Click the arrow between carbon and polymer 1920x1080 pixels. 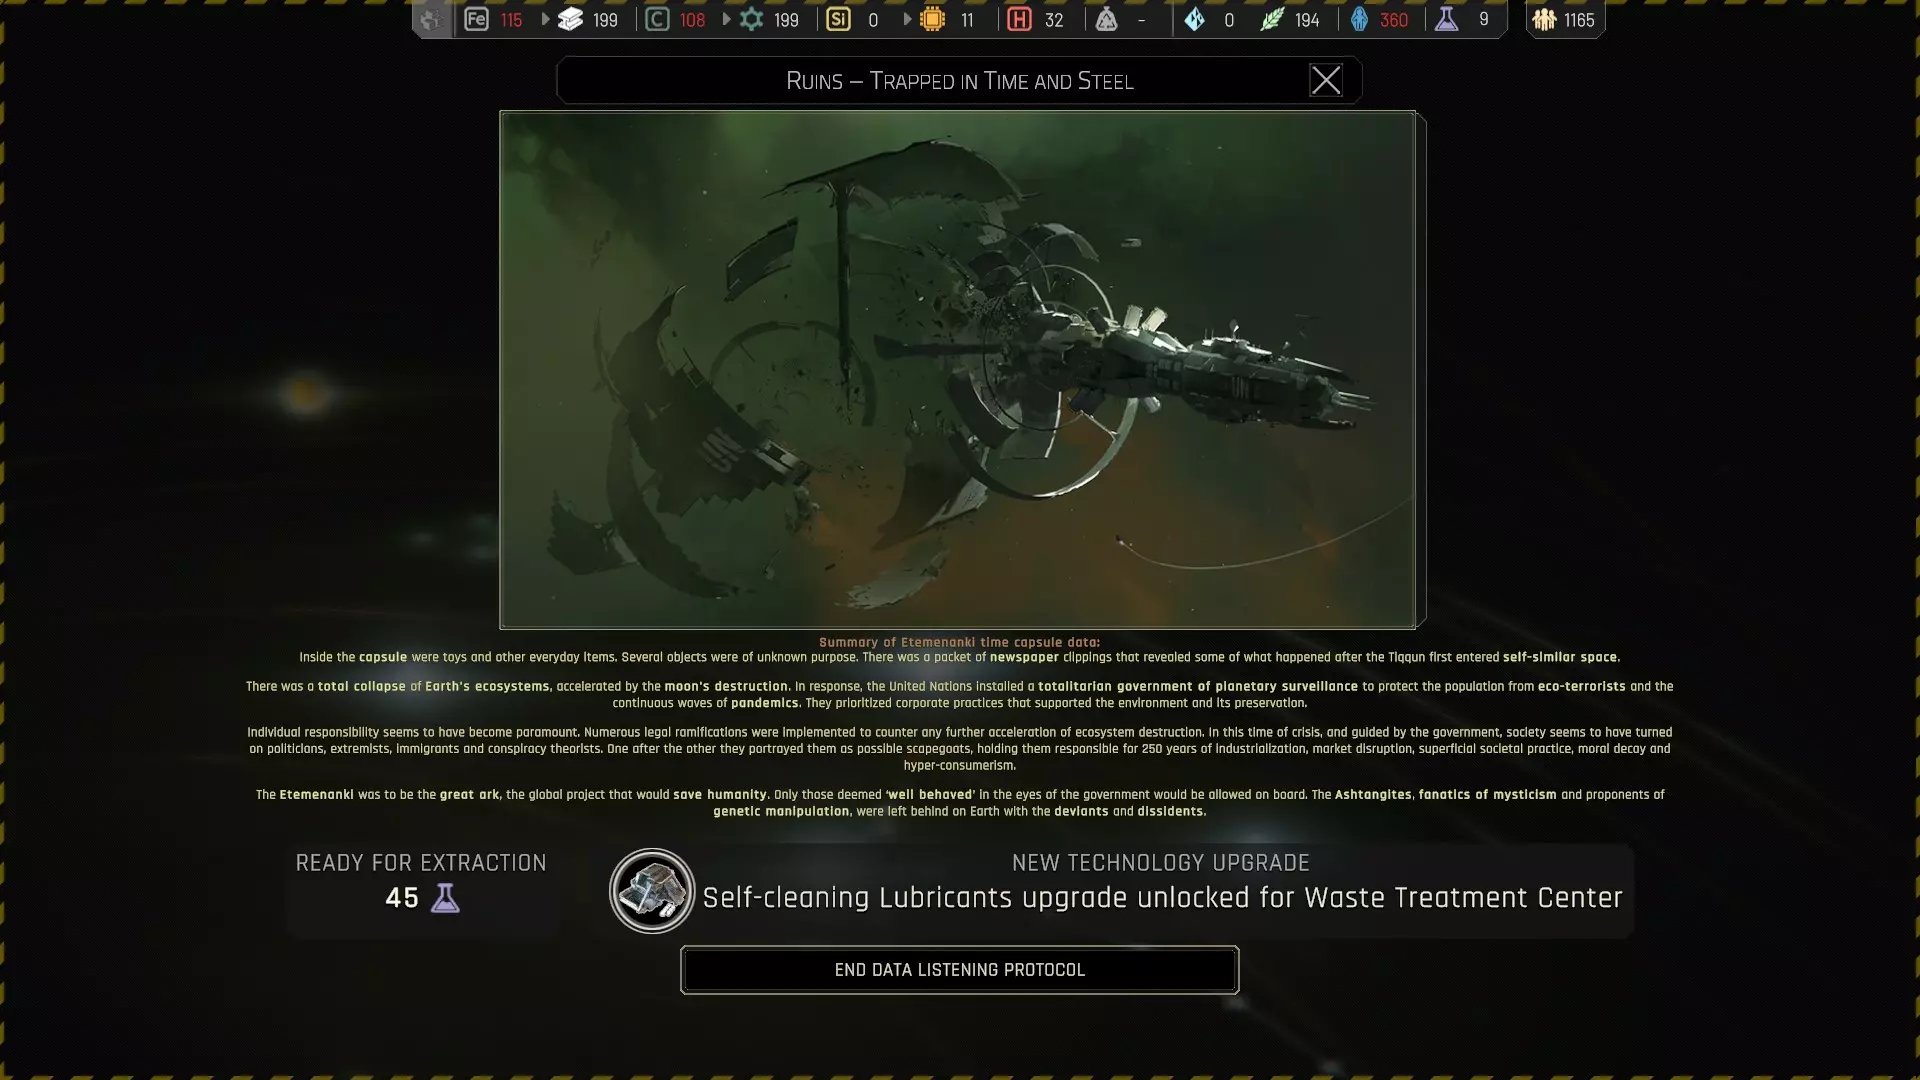click(x=726, y=19)
